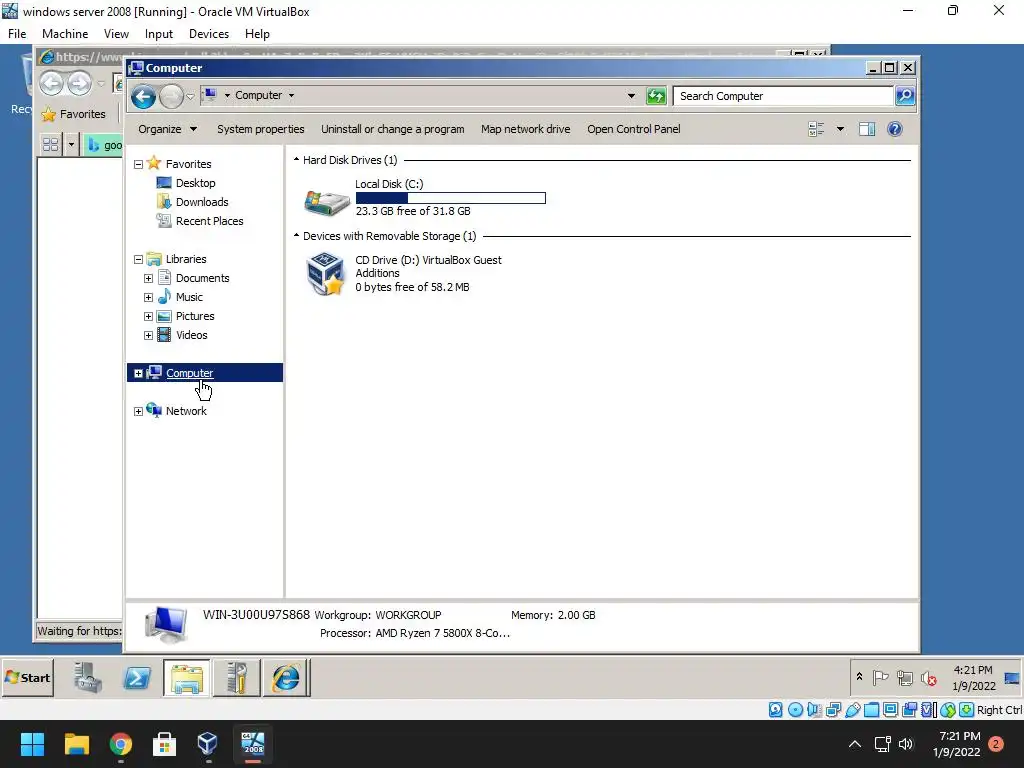The width and height of the screenshot is (1024, 768).
Task: Click the host volume speaker icon
Action: pos(906,744)
